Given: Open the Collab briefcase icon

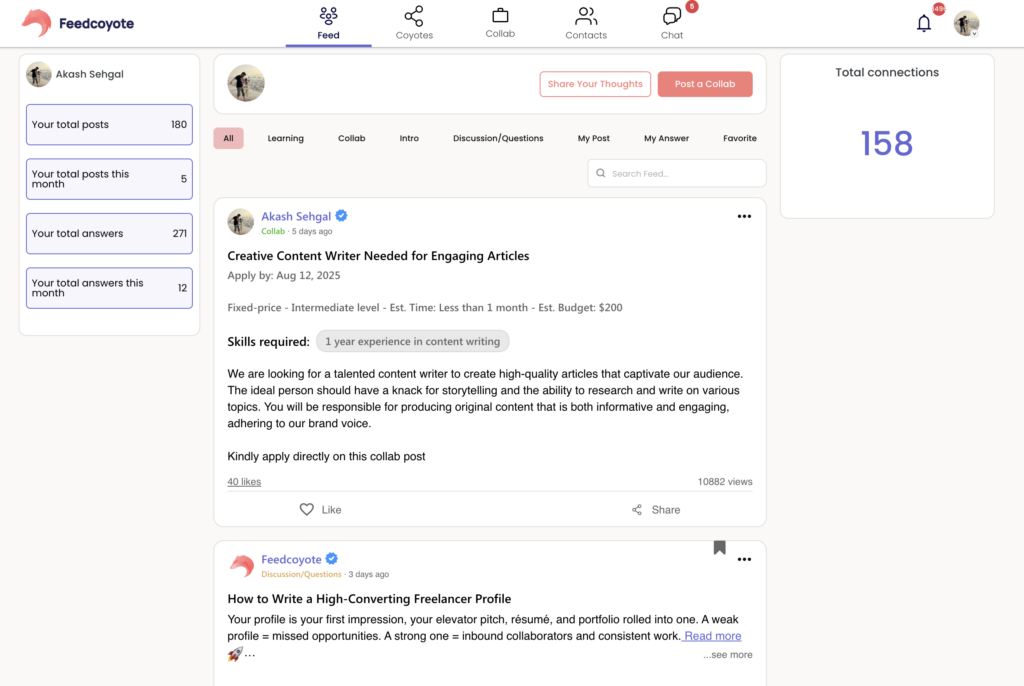Looking at the screenshot, I should [x=500, y=15].
